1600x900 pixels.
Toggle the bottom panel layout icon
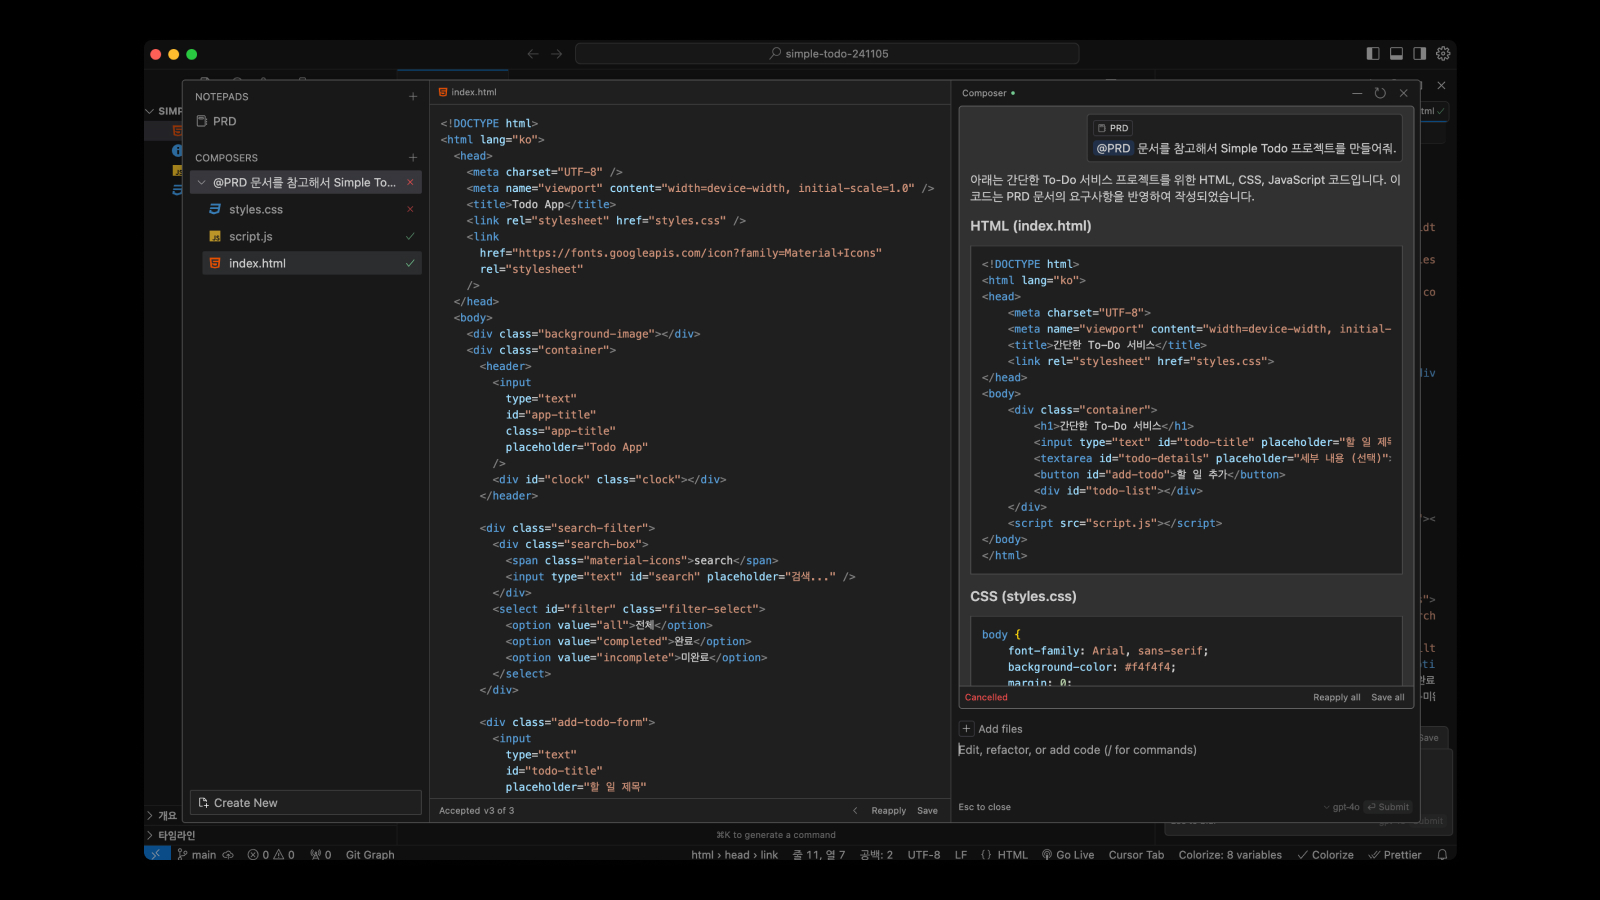pos(1396,54)
